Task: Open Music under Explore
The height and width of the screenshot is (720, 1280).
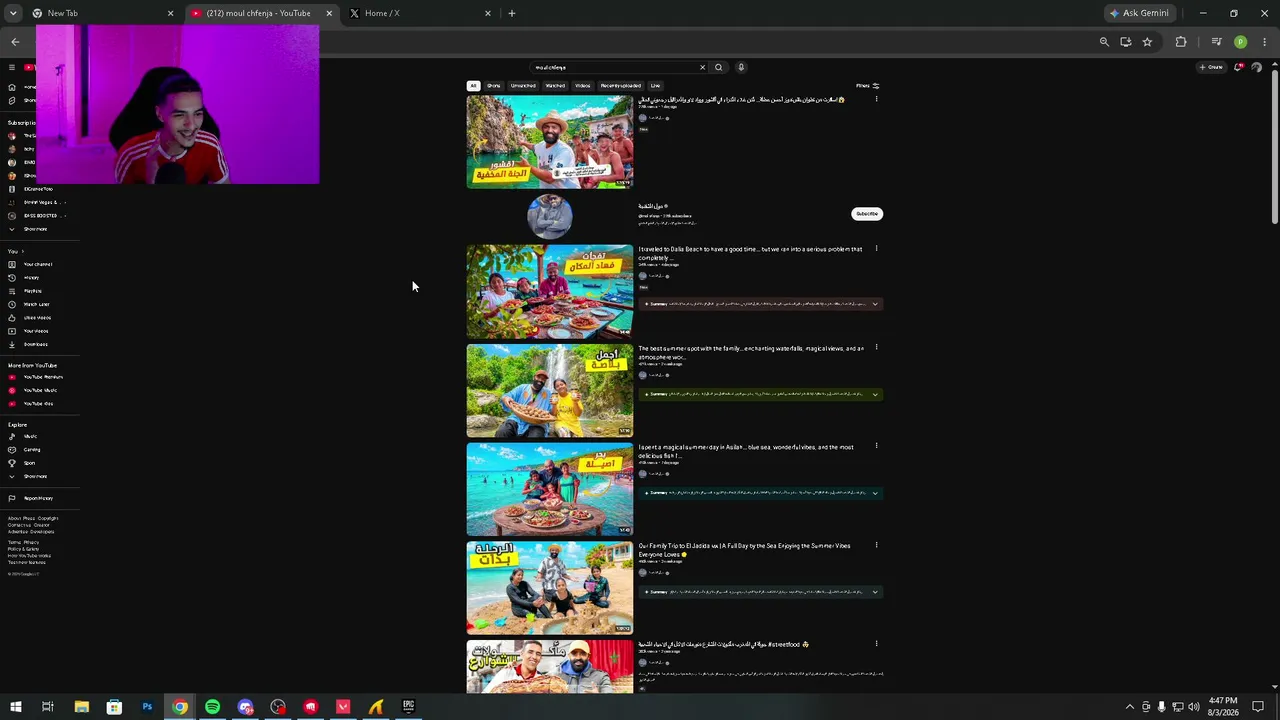Action: tap(30, 436)
